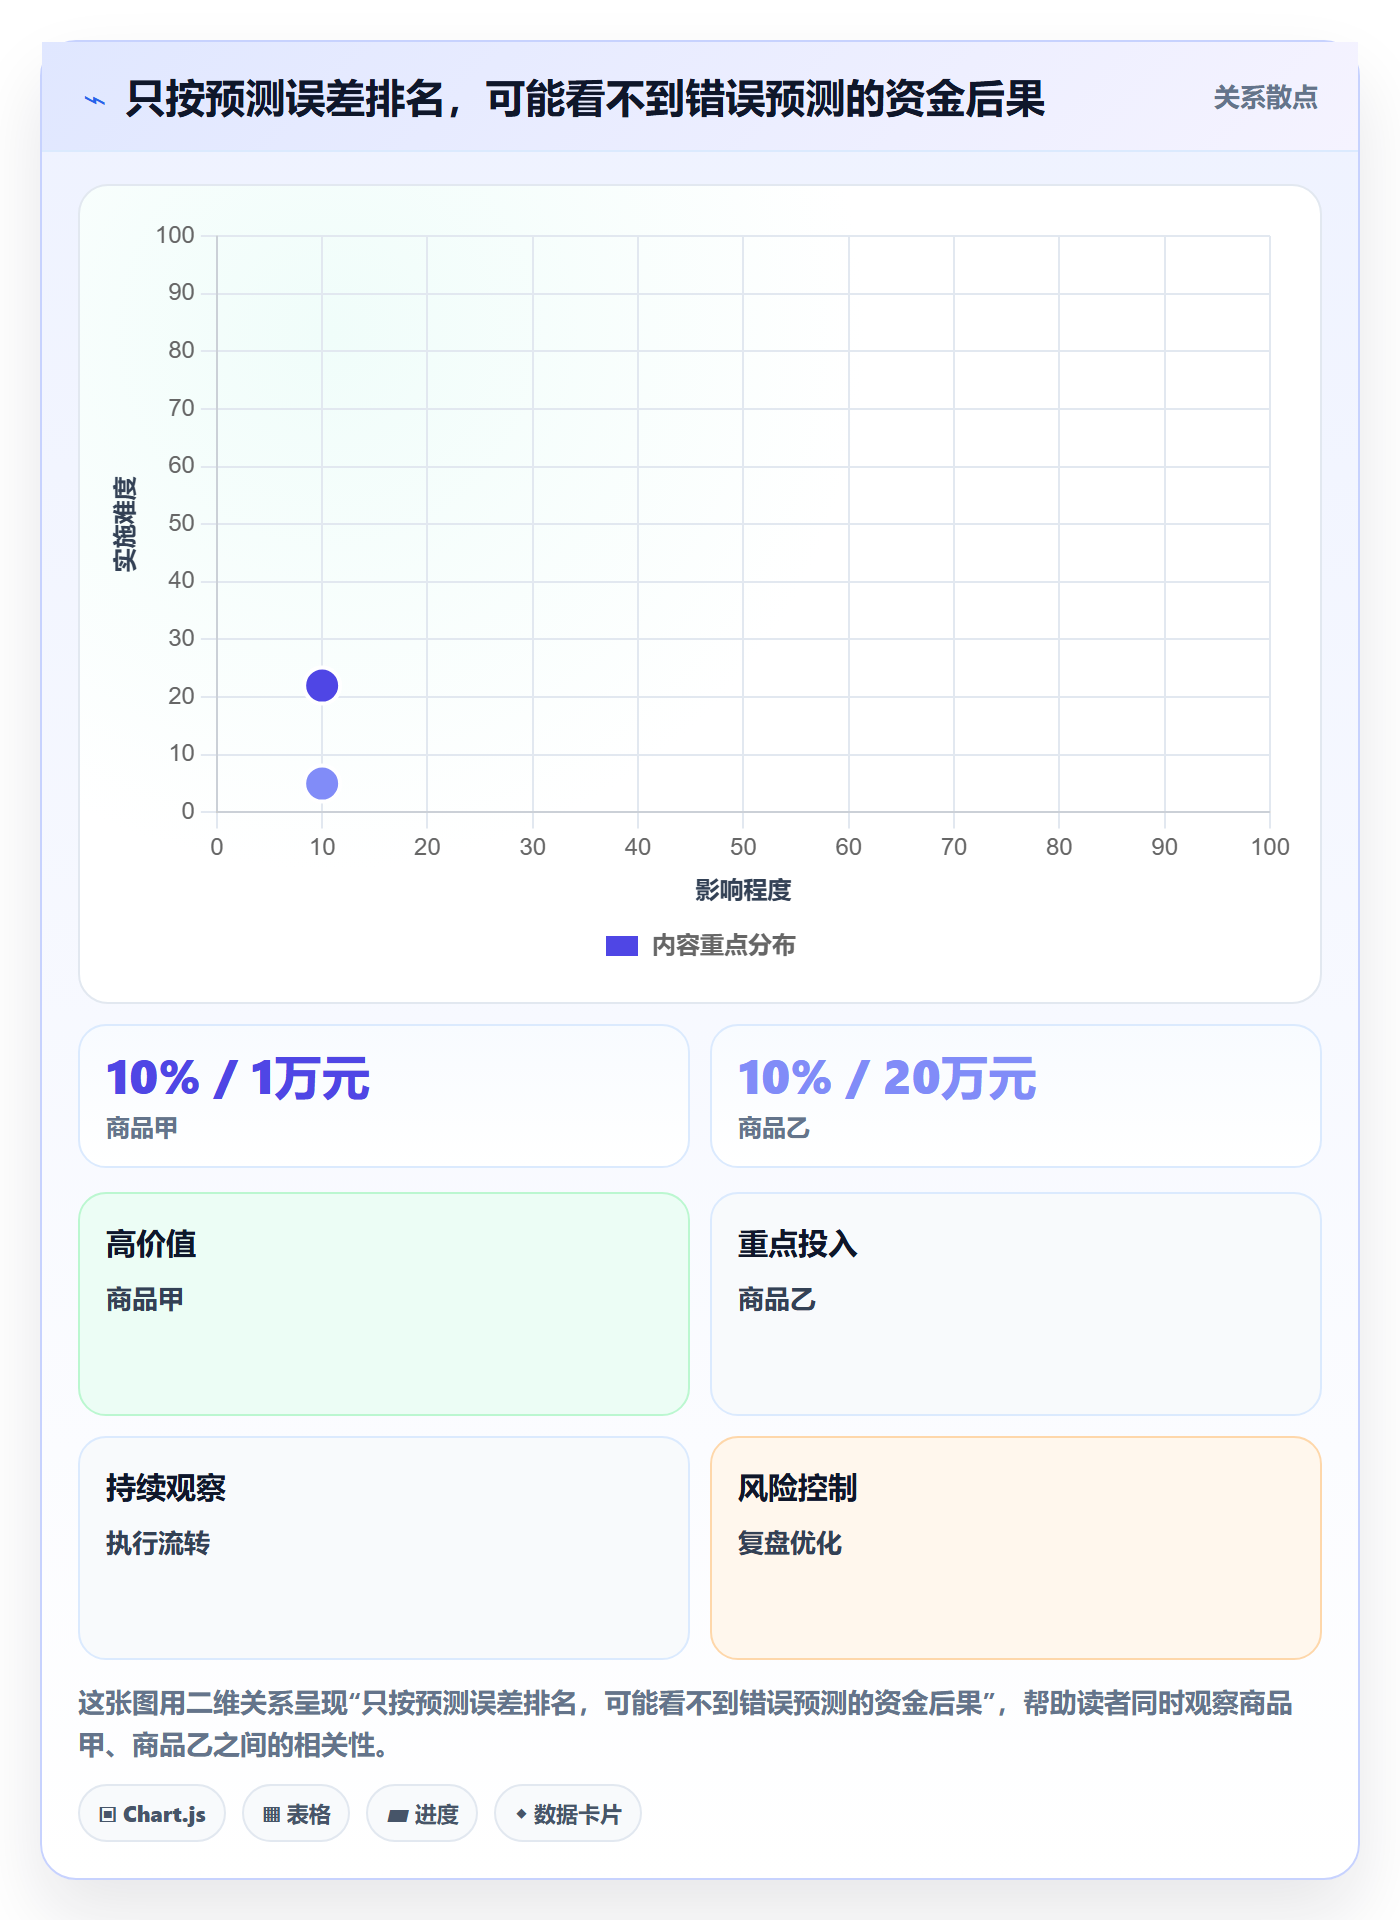Click the 影响程度 x-axis title
This screenshot has width=1400, height=1920.
[743, 890]
